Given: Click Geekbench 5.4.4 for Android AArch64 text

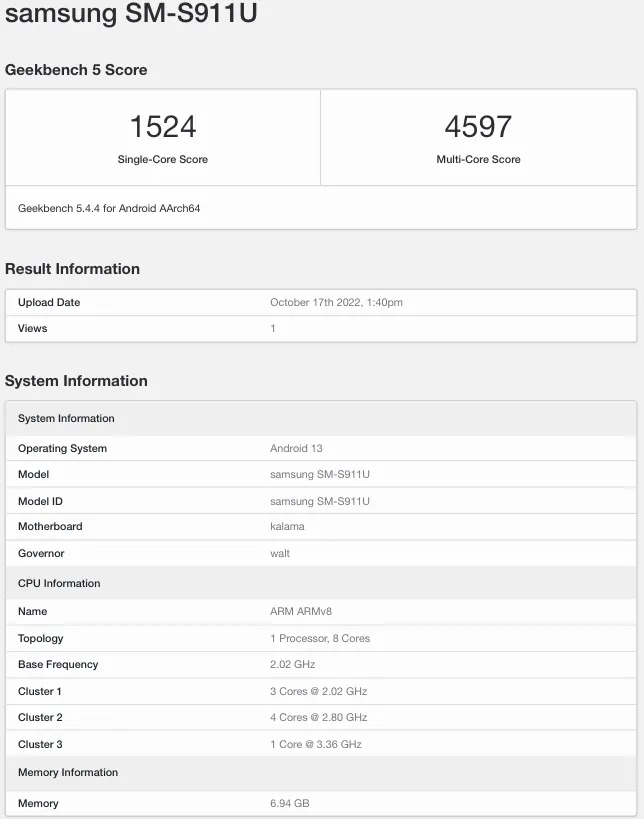Looking at the screenshot, I should (109, 209).
